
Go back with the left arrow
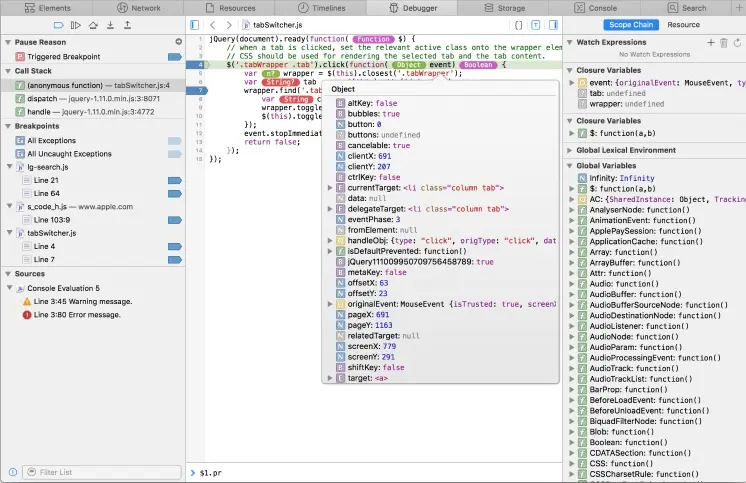[x=213, y=25]
